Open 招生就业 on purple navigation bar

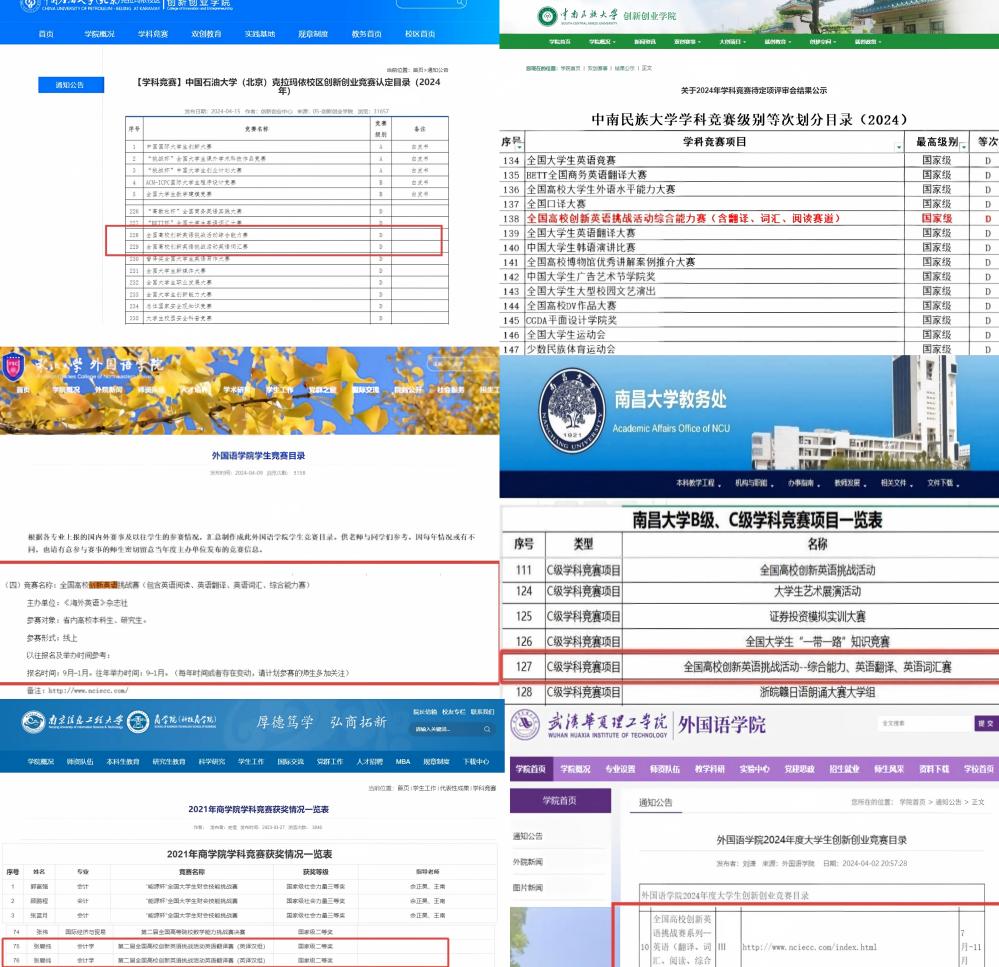tap(844, 769)
